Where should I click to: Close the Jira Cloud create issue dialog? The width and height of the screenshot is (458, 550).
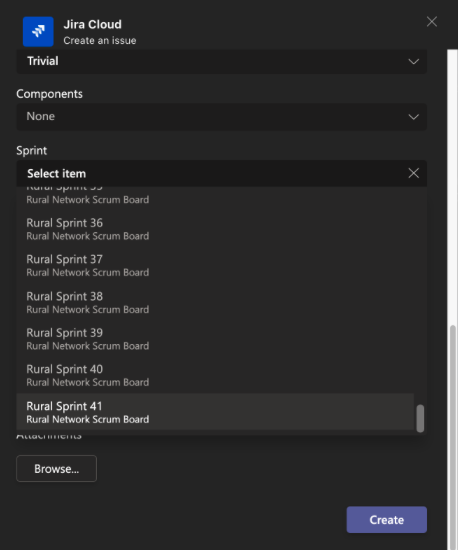432,22
